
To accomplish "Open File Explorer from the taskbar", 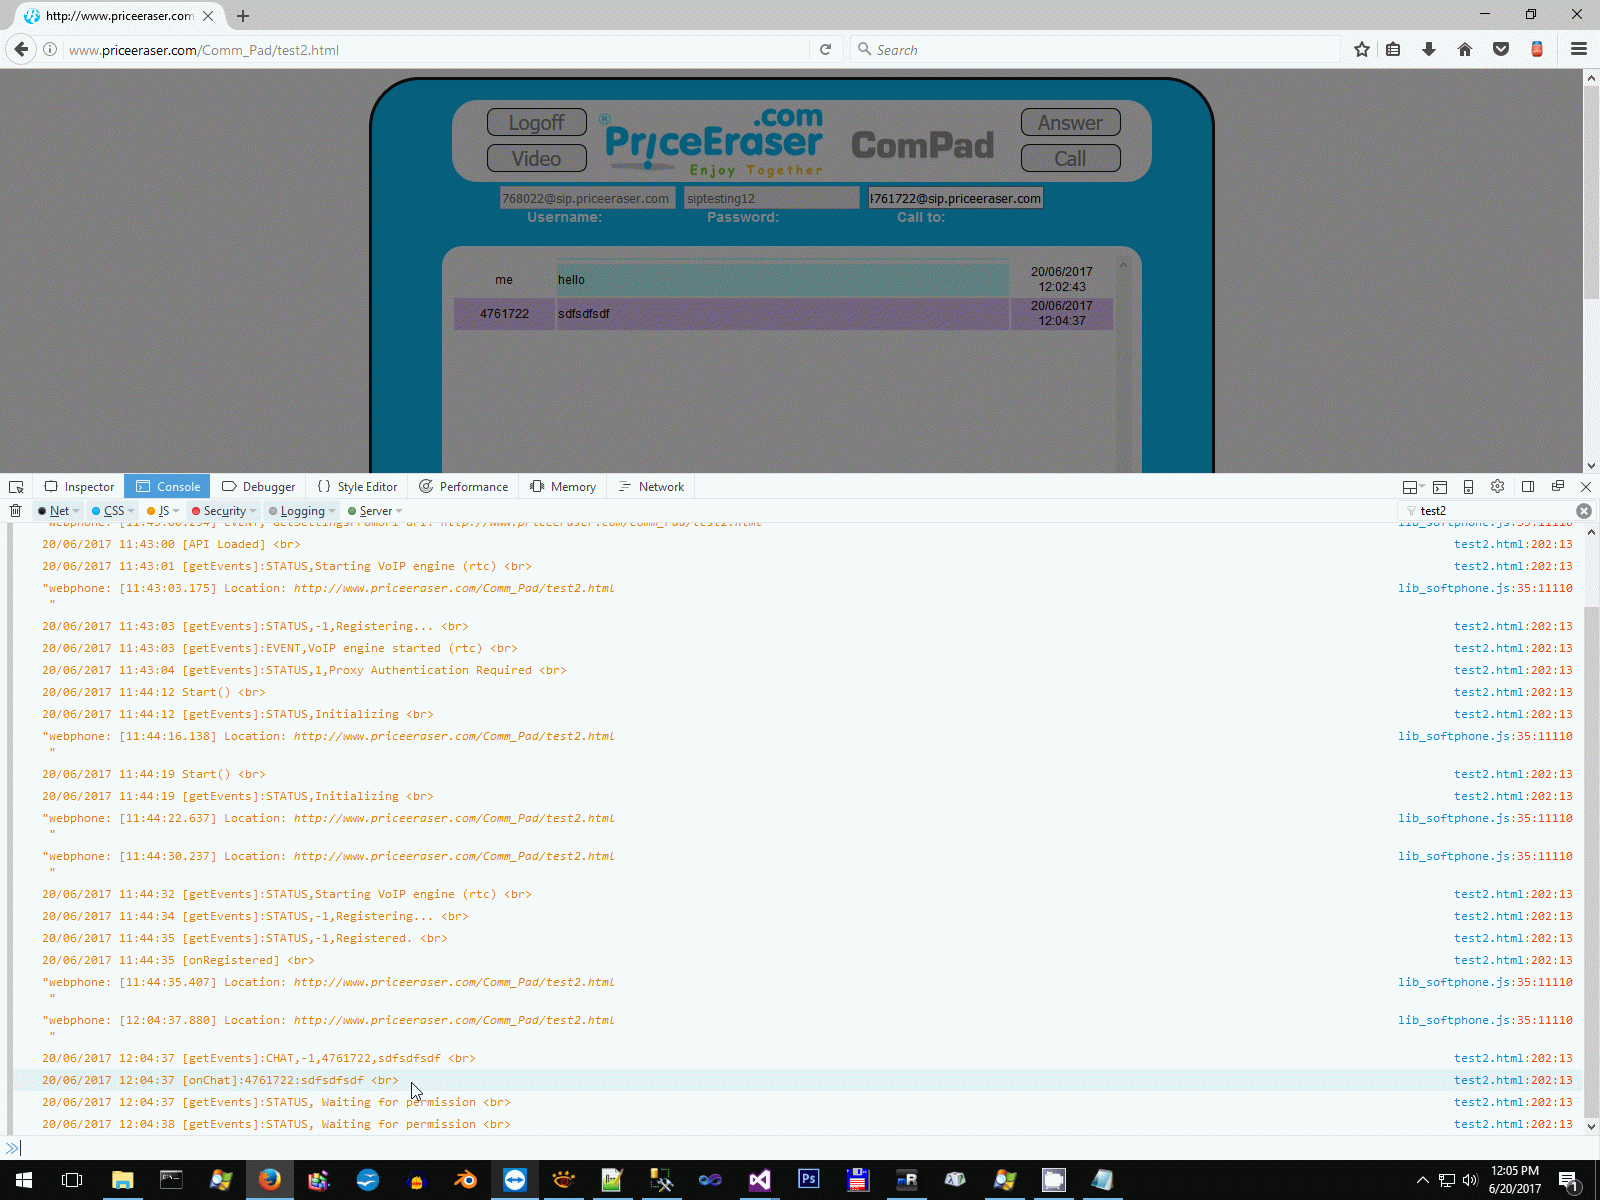I will point(123,1180).
